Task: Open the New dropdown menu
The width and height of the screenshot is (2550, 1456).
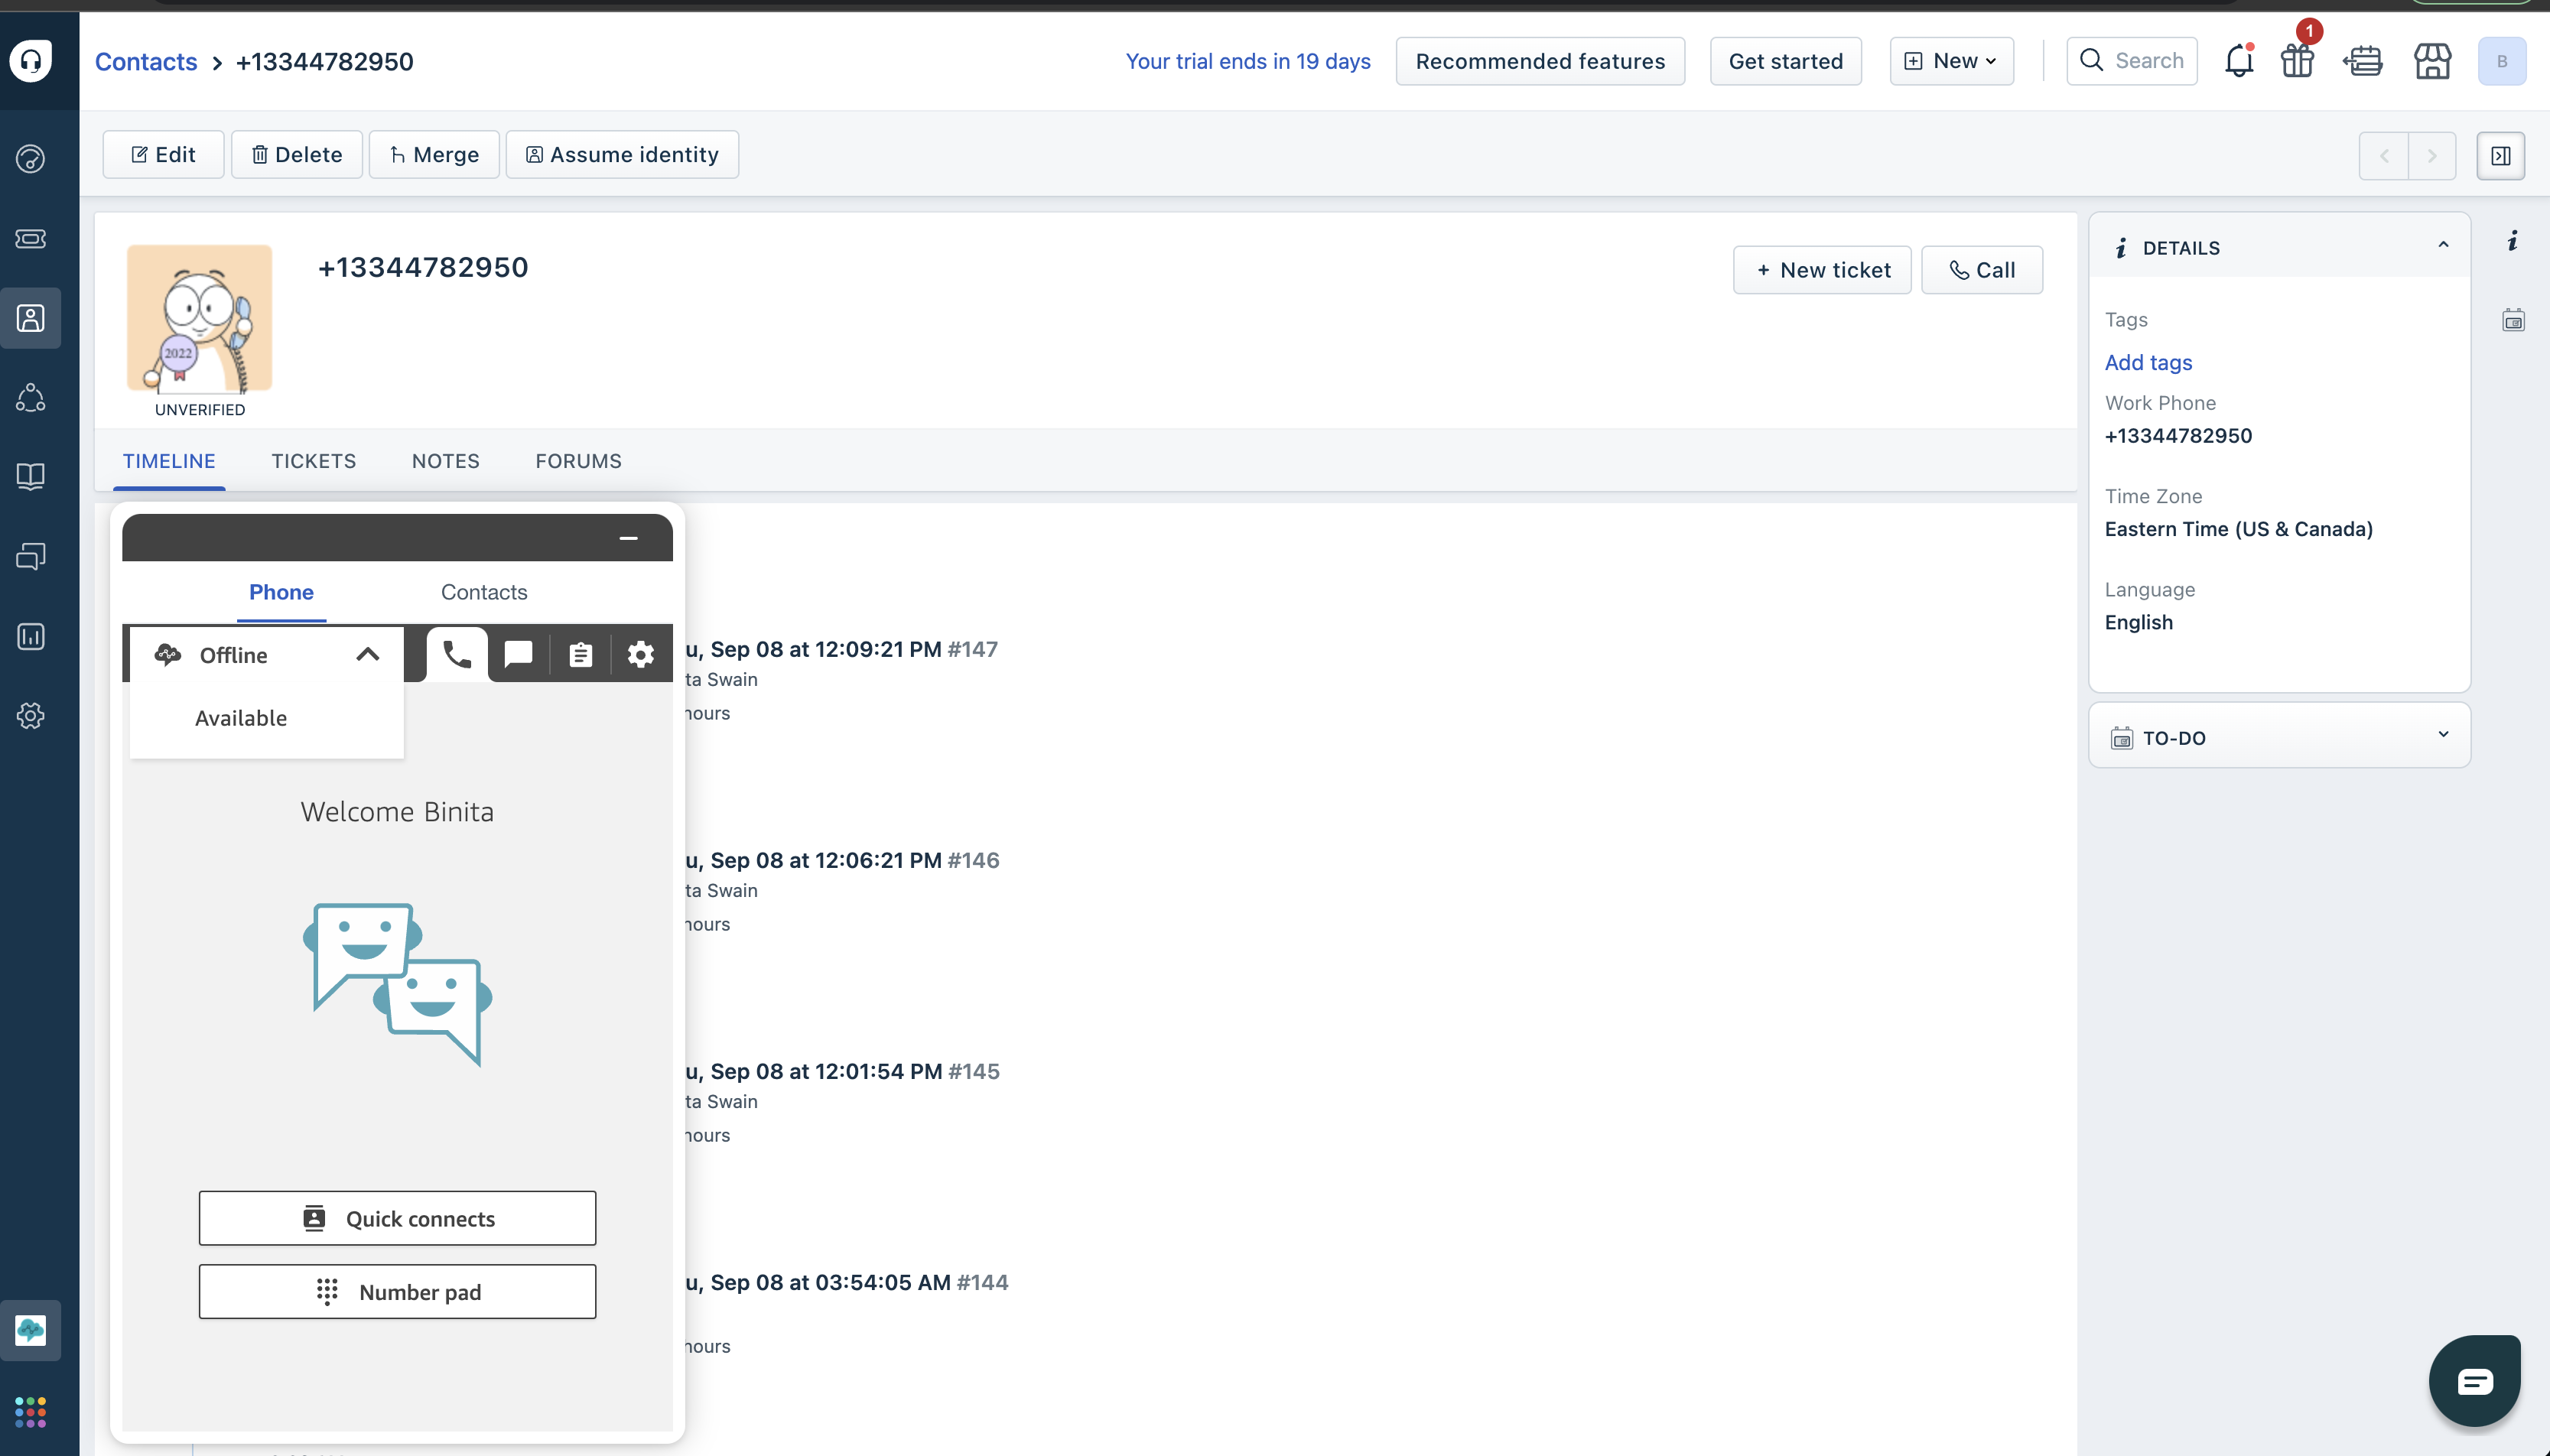Action: click(x=1951, y=61)
